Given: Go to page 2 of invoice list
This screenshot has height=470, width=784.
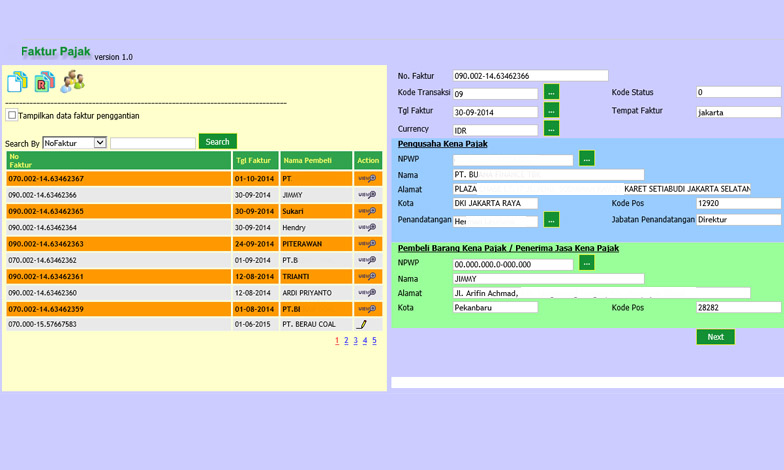Looking at the screenshot, I should pos(346,341).
